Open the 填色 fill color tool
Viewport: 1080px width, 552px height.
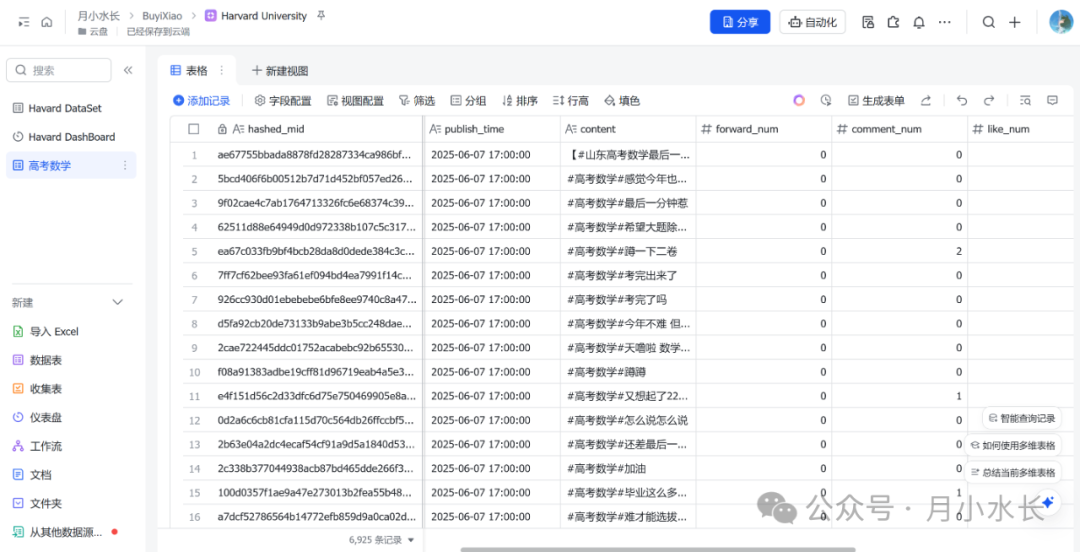[x=622, y=101]
